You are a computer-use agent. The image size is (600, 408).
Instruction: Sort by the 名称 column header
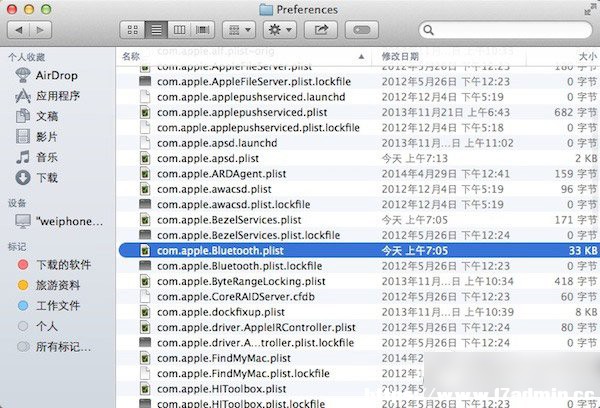pos(131,57)
